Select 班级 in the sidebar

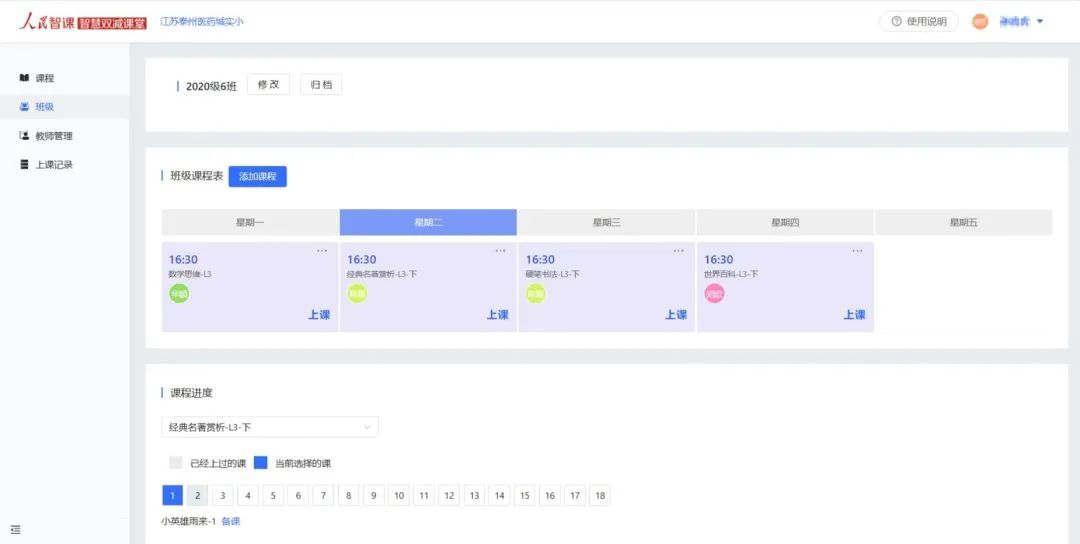point(65,107)
